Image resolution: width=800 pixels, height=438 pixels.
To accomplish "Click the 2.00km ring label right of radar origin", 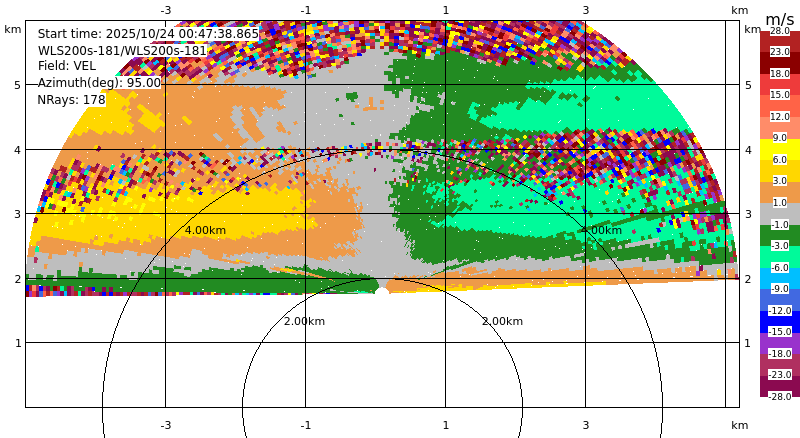I will (503, 321).
